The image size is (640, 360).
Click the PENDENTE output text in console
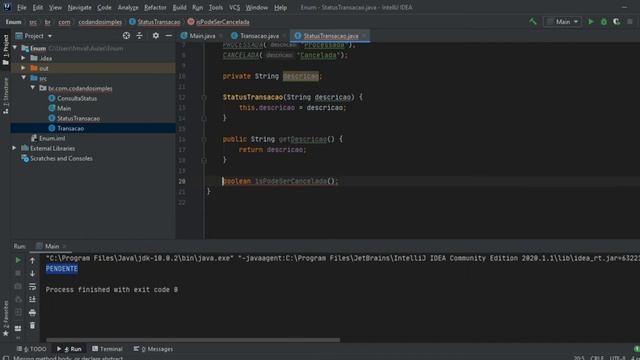coord(62,269)
